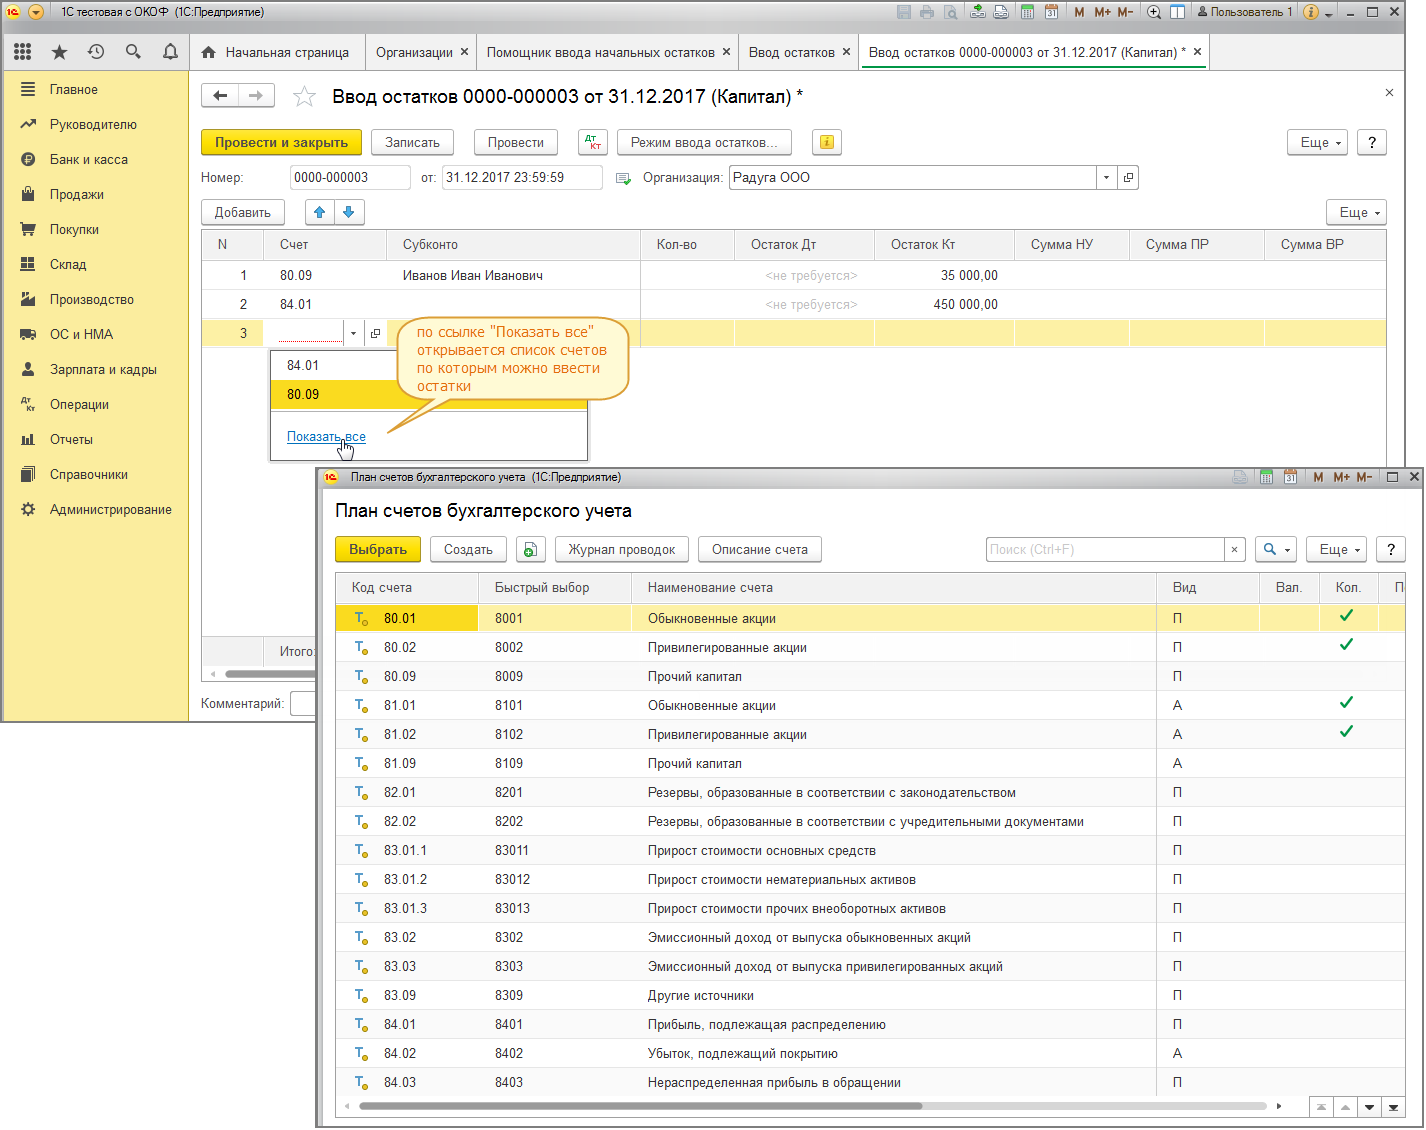The width and height of the screenshot is (1426, 1130).
Task: Expand the Организация dropdown arrow
Action: pyautogui.click(x=1106, y=177)
